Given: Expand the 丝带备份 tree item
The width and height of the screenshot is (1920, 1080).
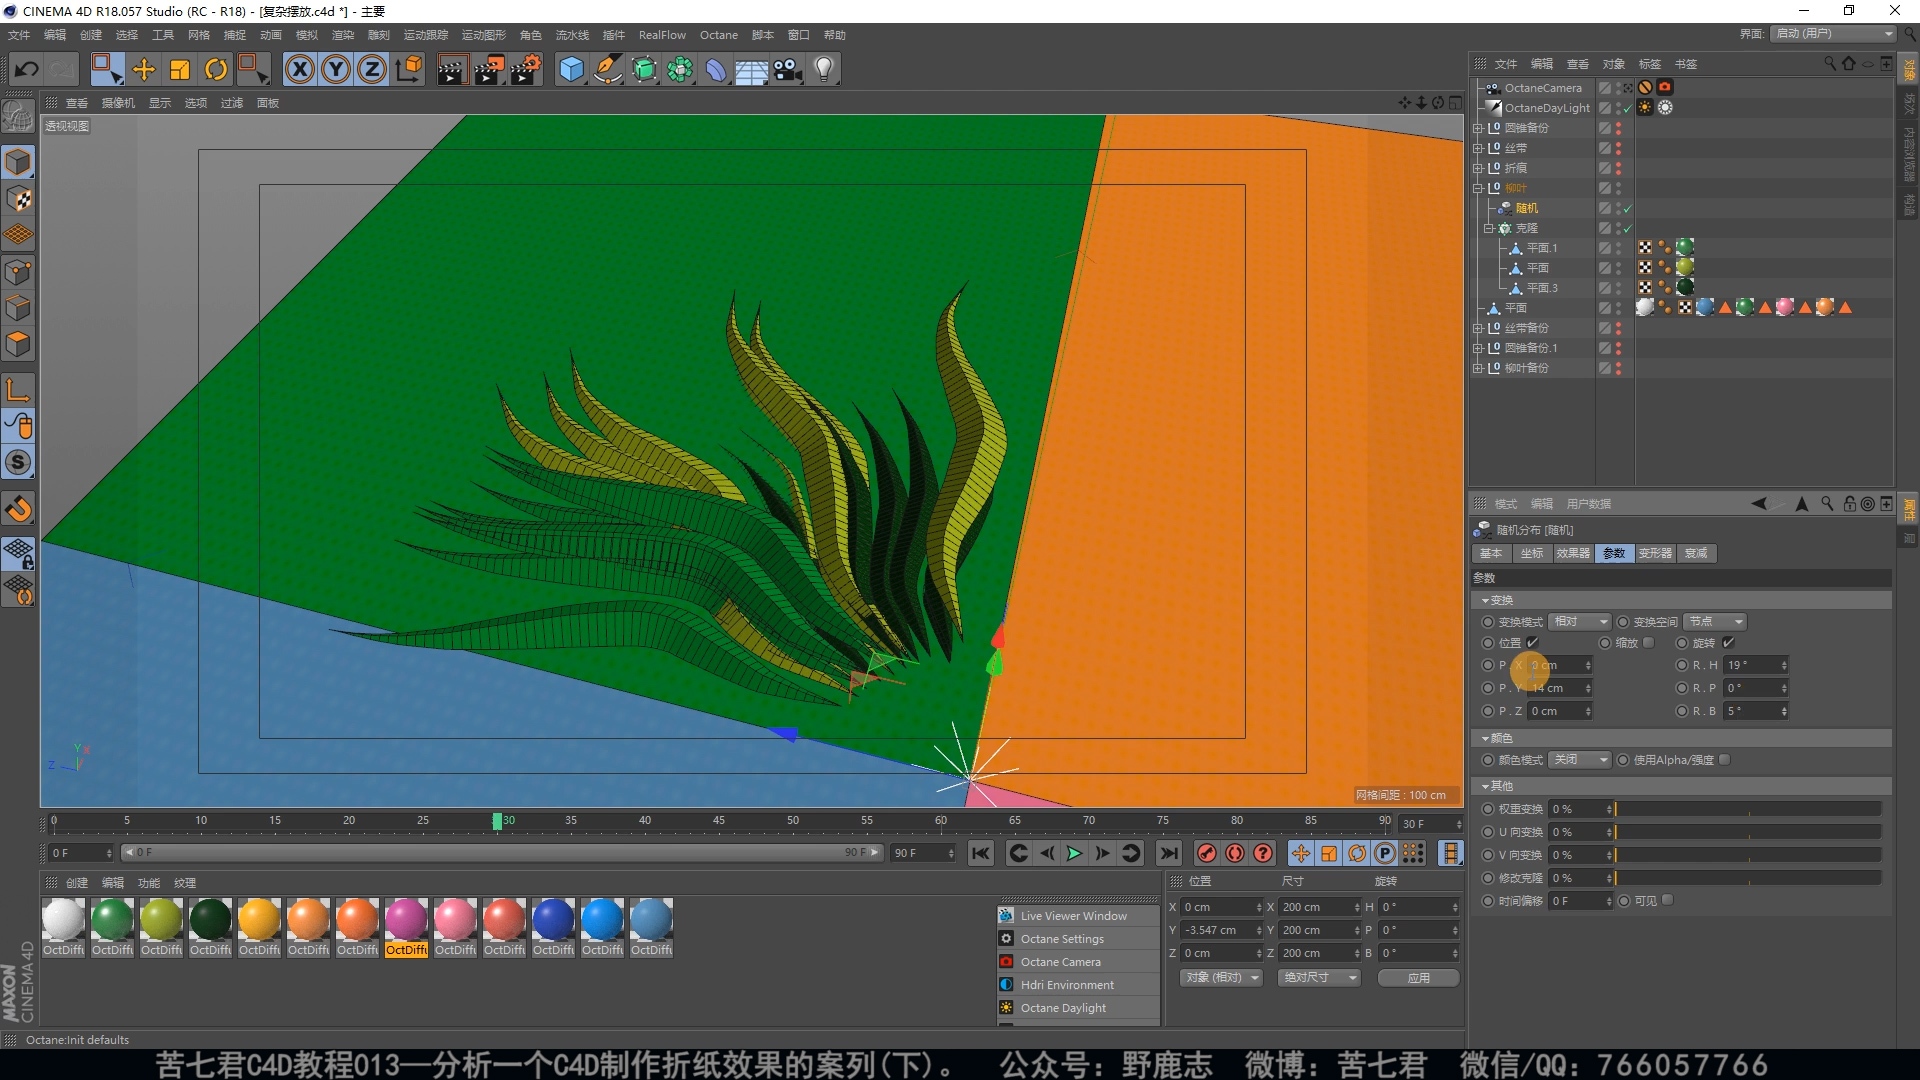Looking at the screenshot, I should (1478, 328).
